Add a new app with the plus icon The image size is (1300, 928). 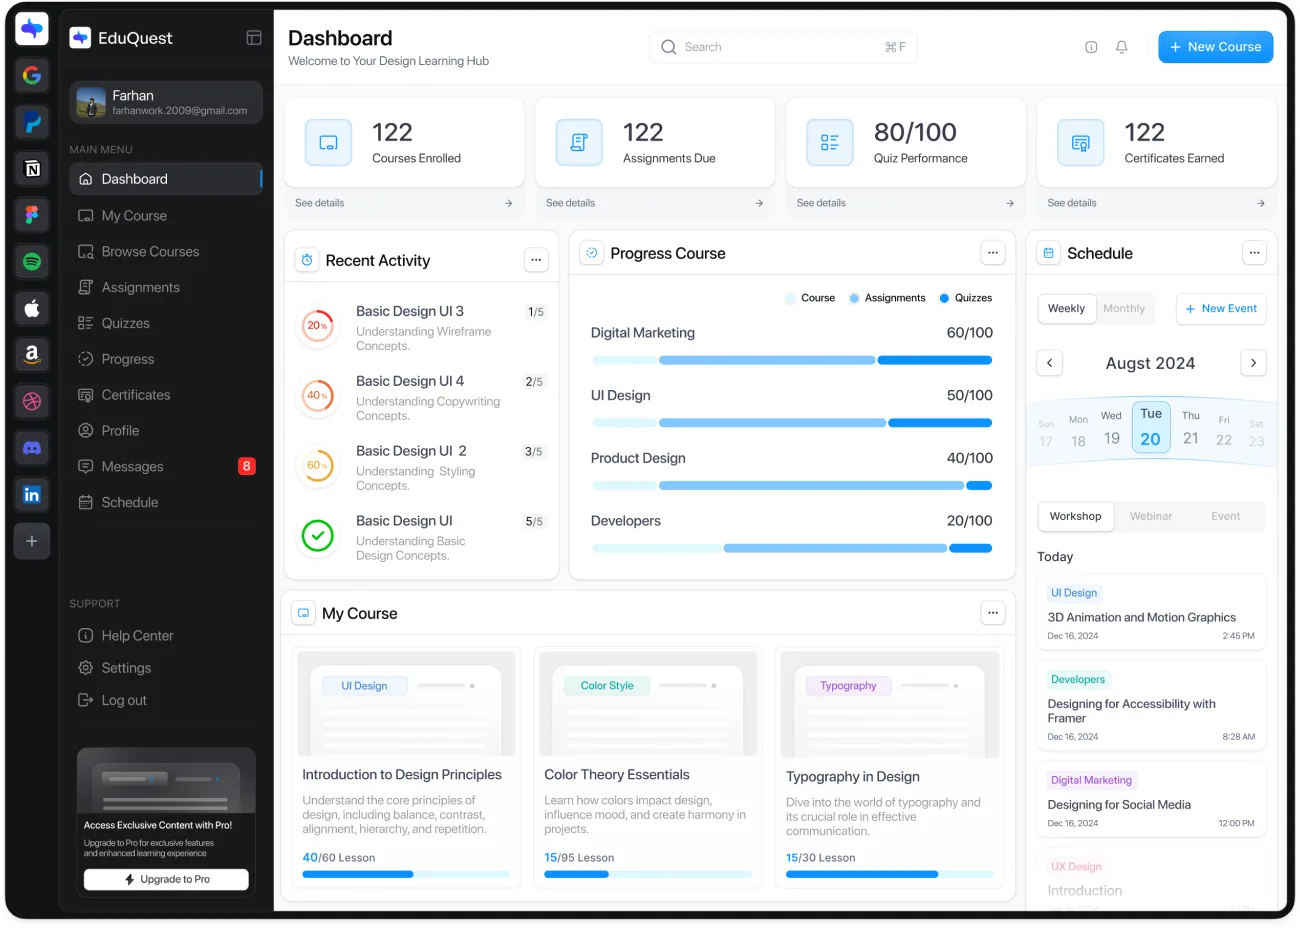tap(32, 541)
